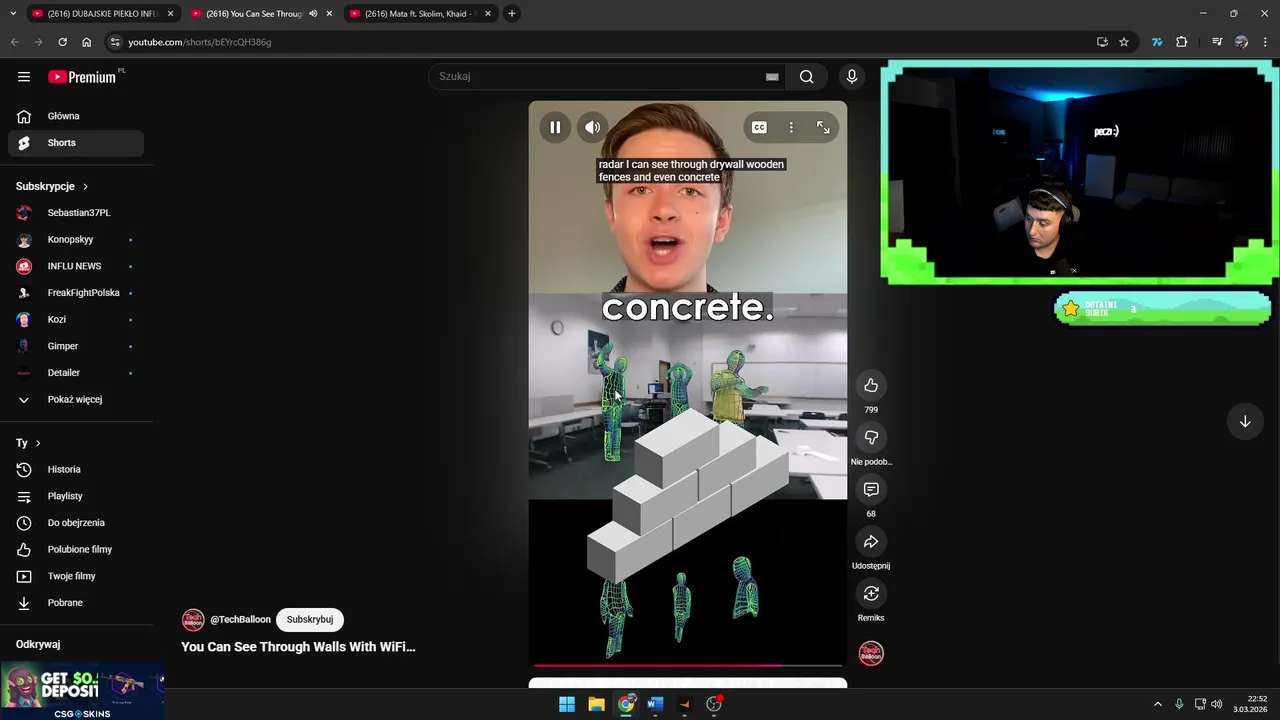Open the Główna home page
Image resolution: width=1280 pixels, height=720 pixels.
[76, 116]
